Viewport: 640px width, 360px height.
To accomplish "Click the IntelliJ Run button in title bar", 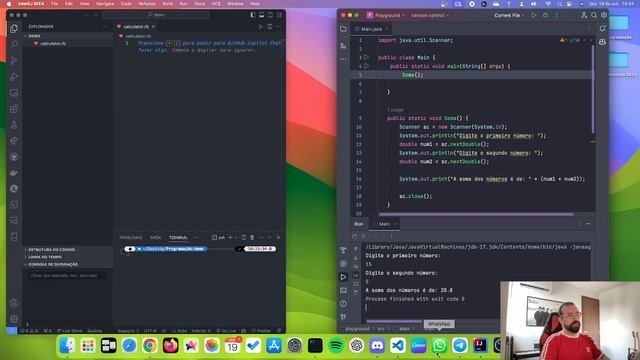I will point(533,15).
